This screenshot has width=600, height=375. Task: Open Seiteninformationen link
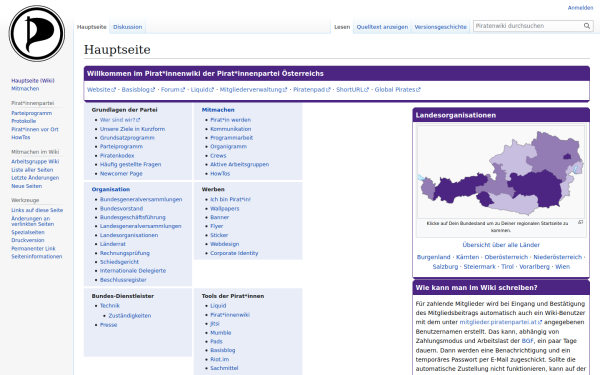(x=37, y=256)
